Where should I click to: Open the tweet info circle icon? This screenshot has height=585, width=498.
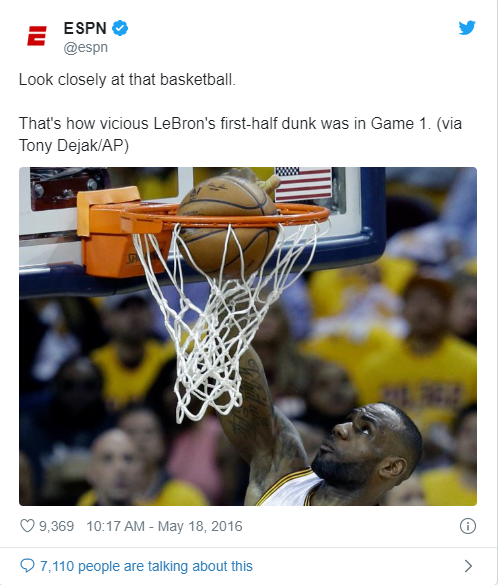coord(468,526)
